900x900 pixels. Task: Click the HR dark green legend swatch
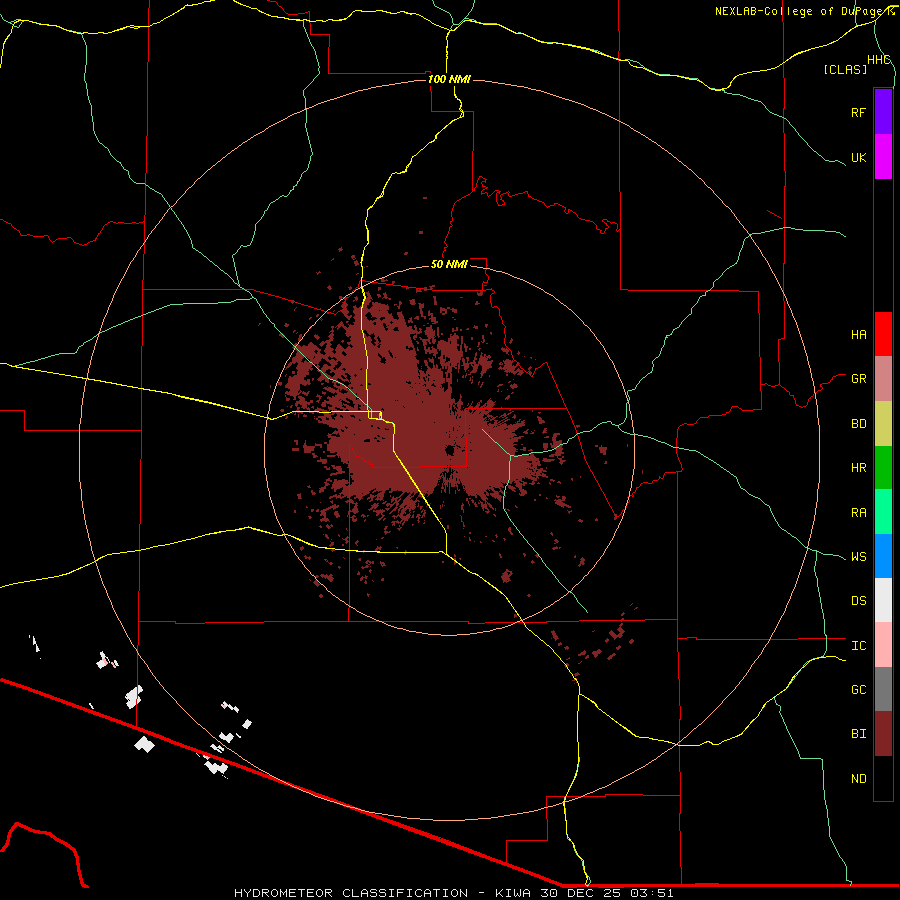(883, 468)
